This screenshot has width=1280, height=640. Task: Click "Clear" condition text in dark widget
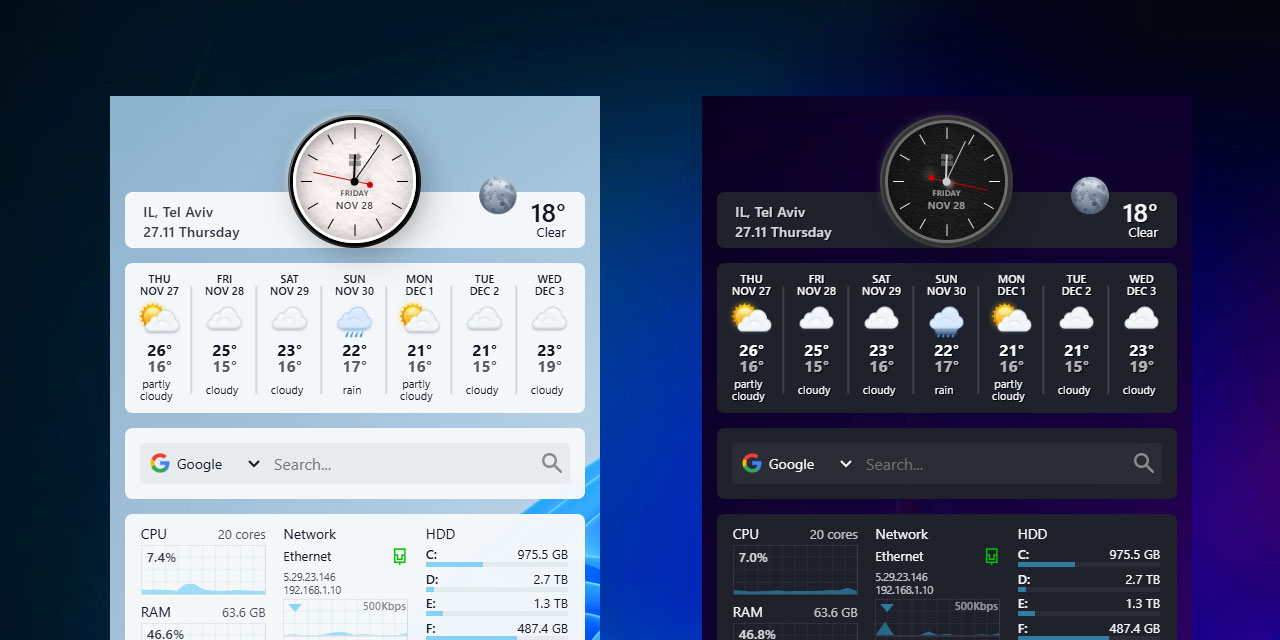(1143, 233)
